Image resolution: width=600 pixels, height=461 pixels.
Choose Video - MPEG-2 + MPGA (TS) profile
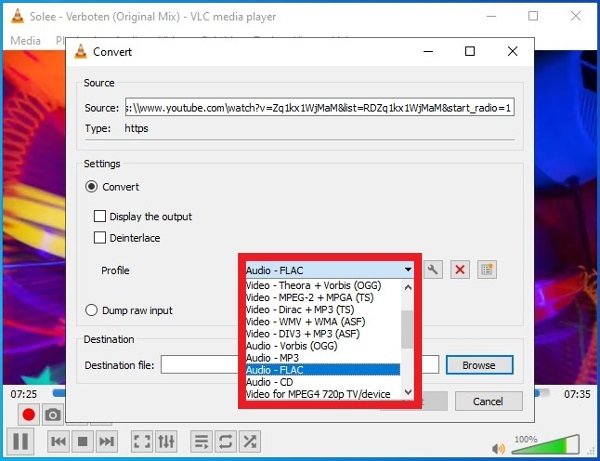323,298
